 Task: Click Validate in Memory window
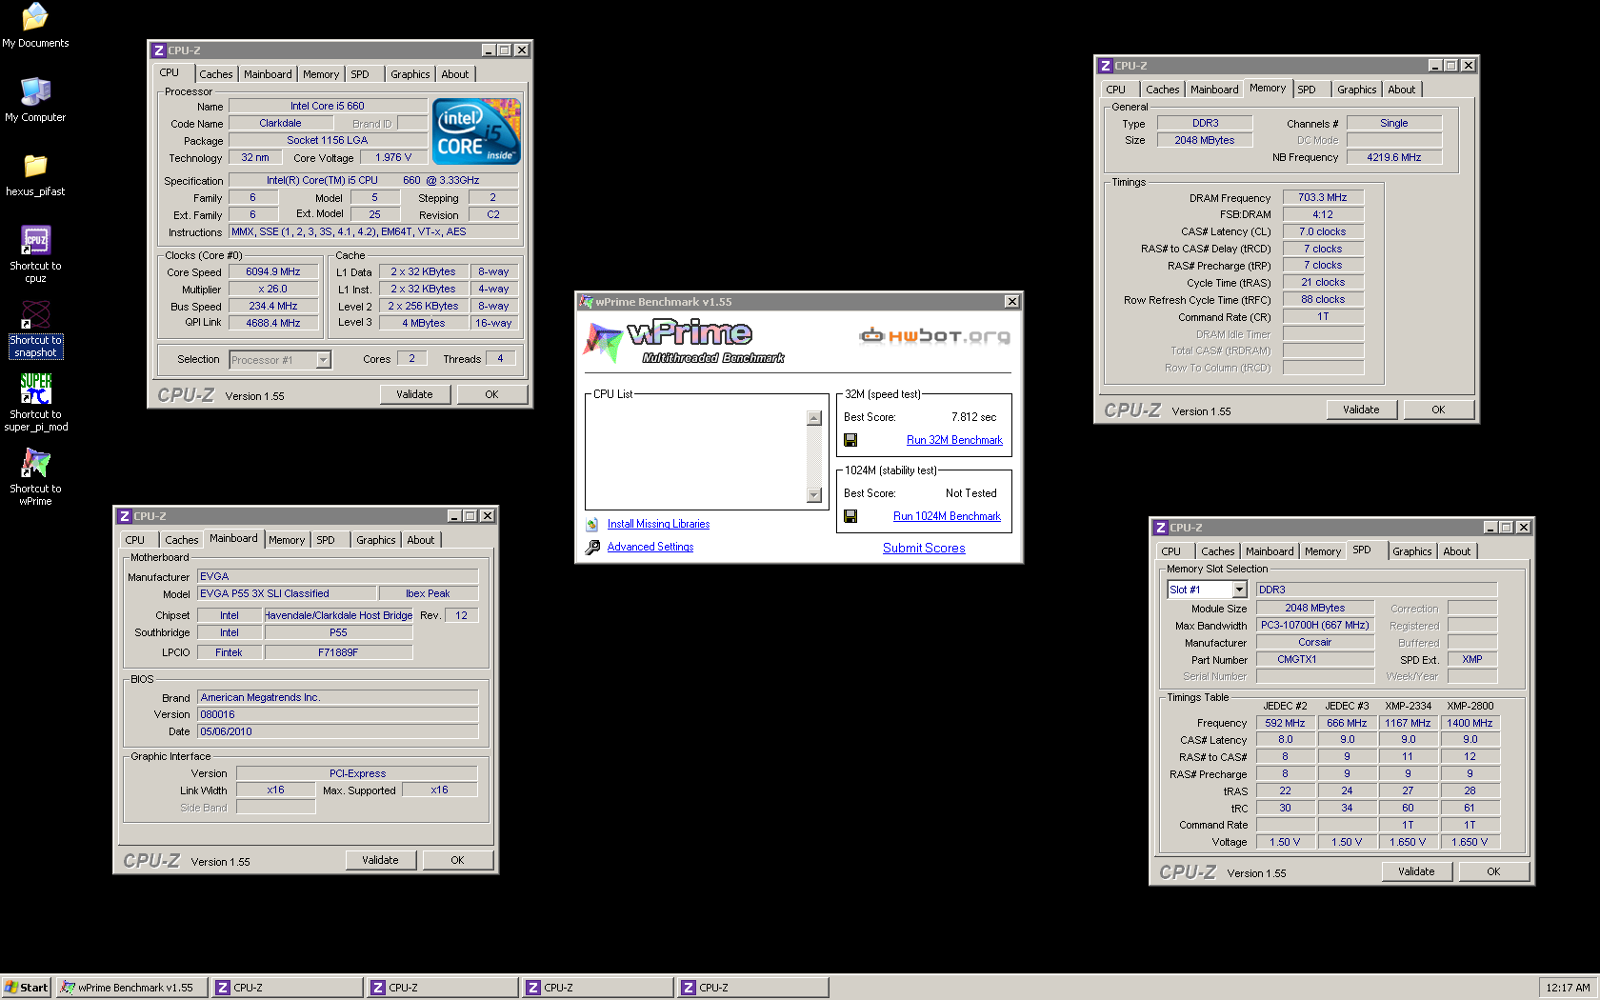[x=1361, y=409]
